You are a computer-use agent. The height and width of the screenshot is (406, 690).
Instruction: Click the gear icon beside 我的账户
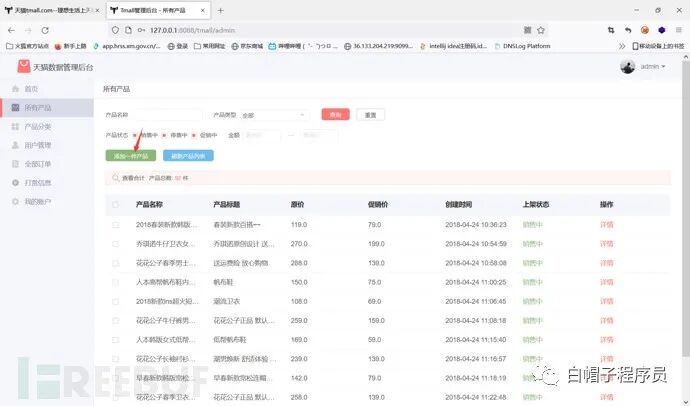point(15,201)
